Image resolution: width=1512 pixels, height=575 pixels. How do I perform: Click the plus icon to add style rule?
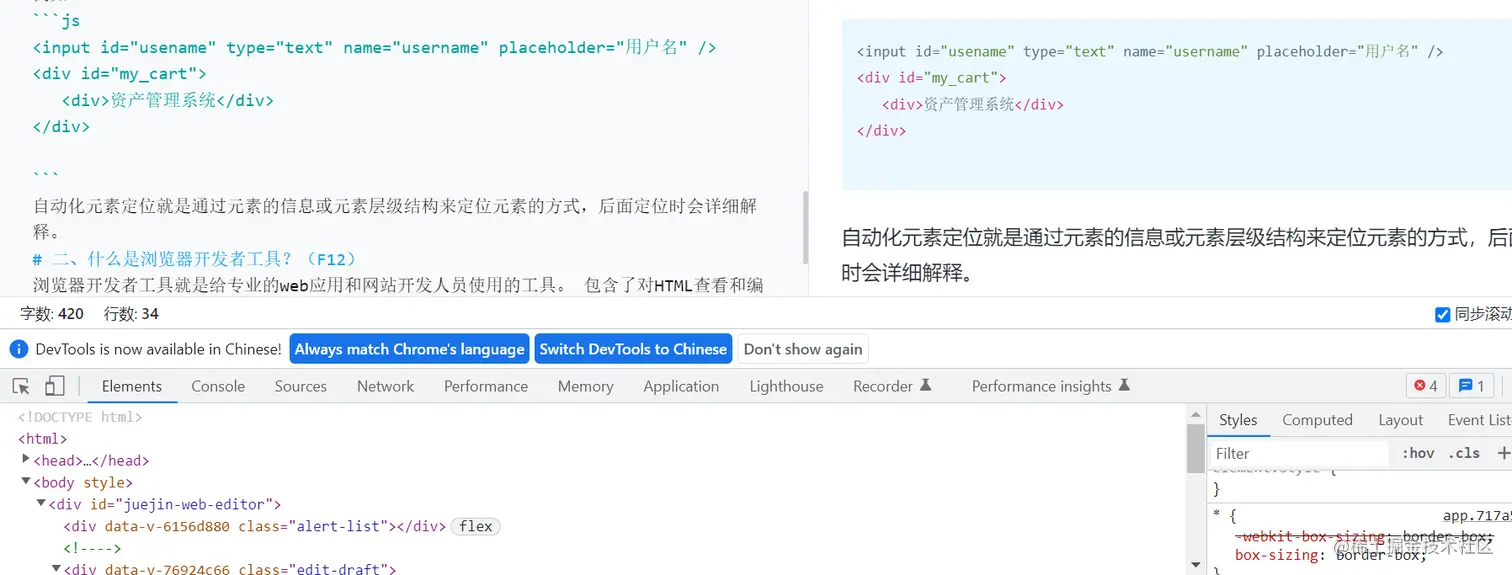(1503, 453)
